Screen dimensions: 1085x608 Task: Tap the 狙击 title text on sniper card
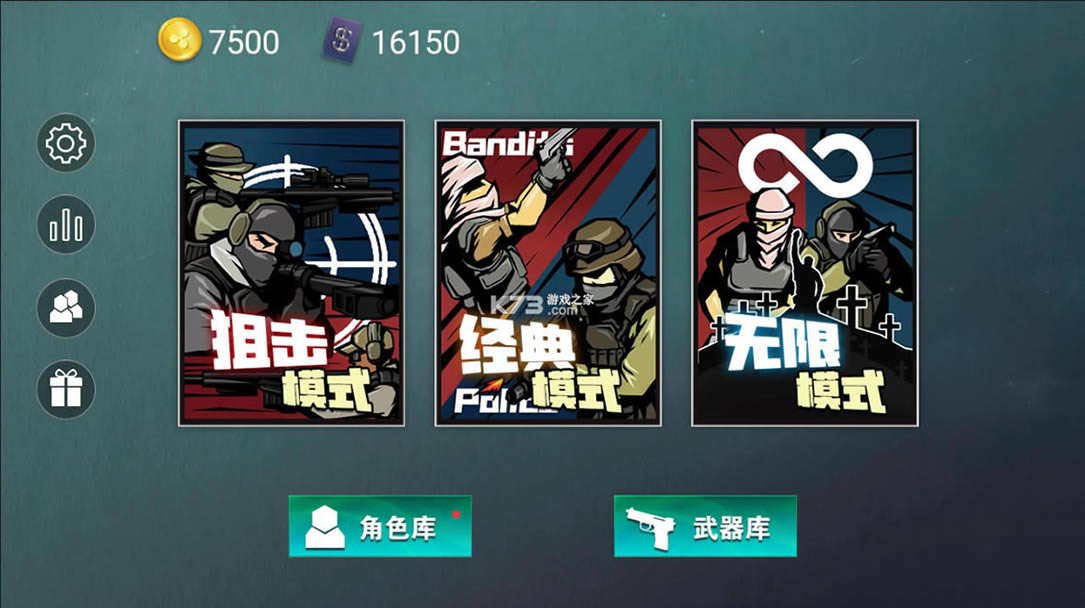[268, 339]
